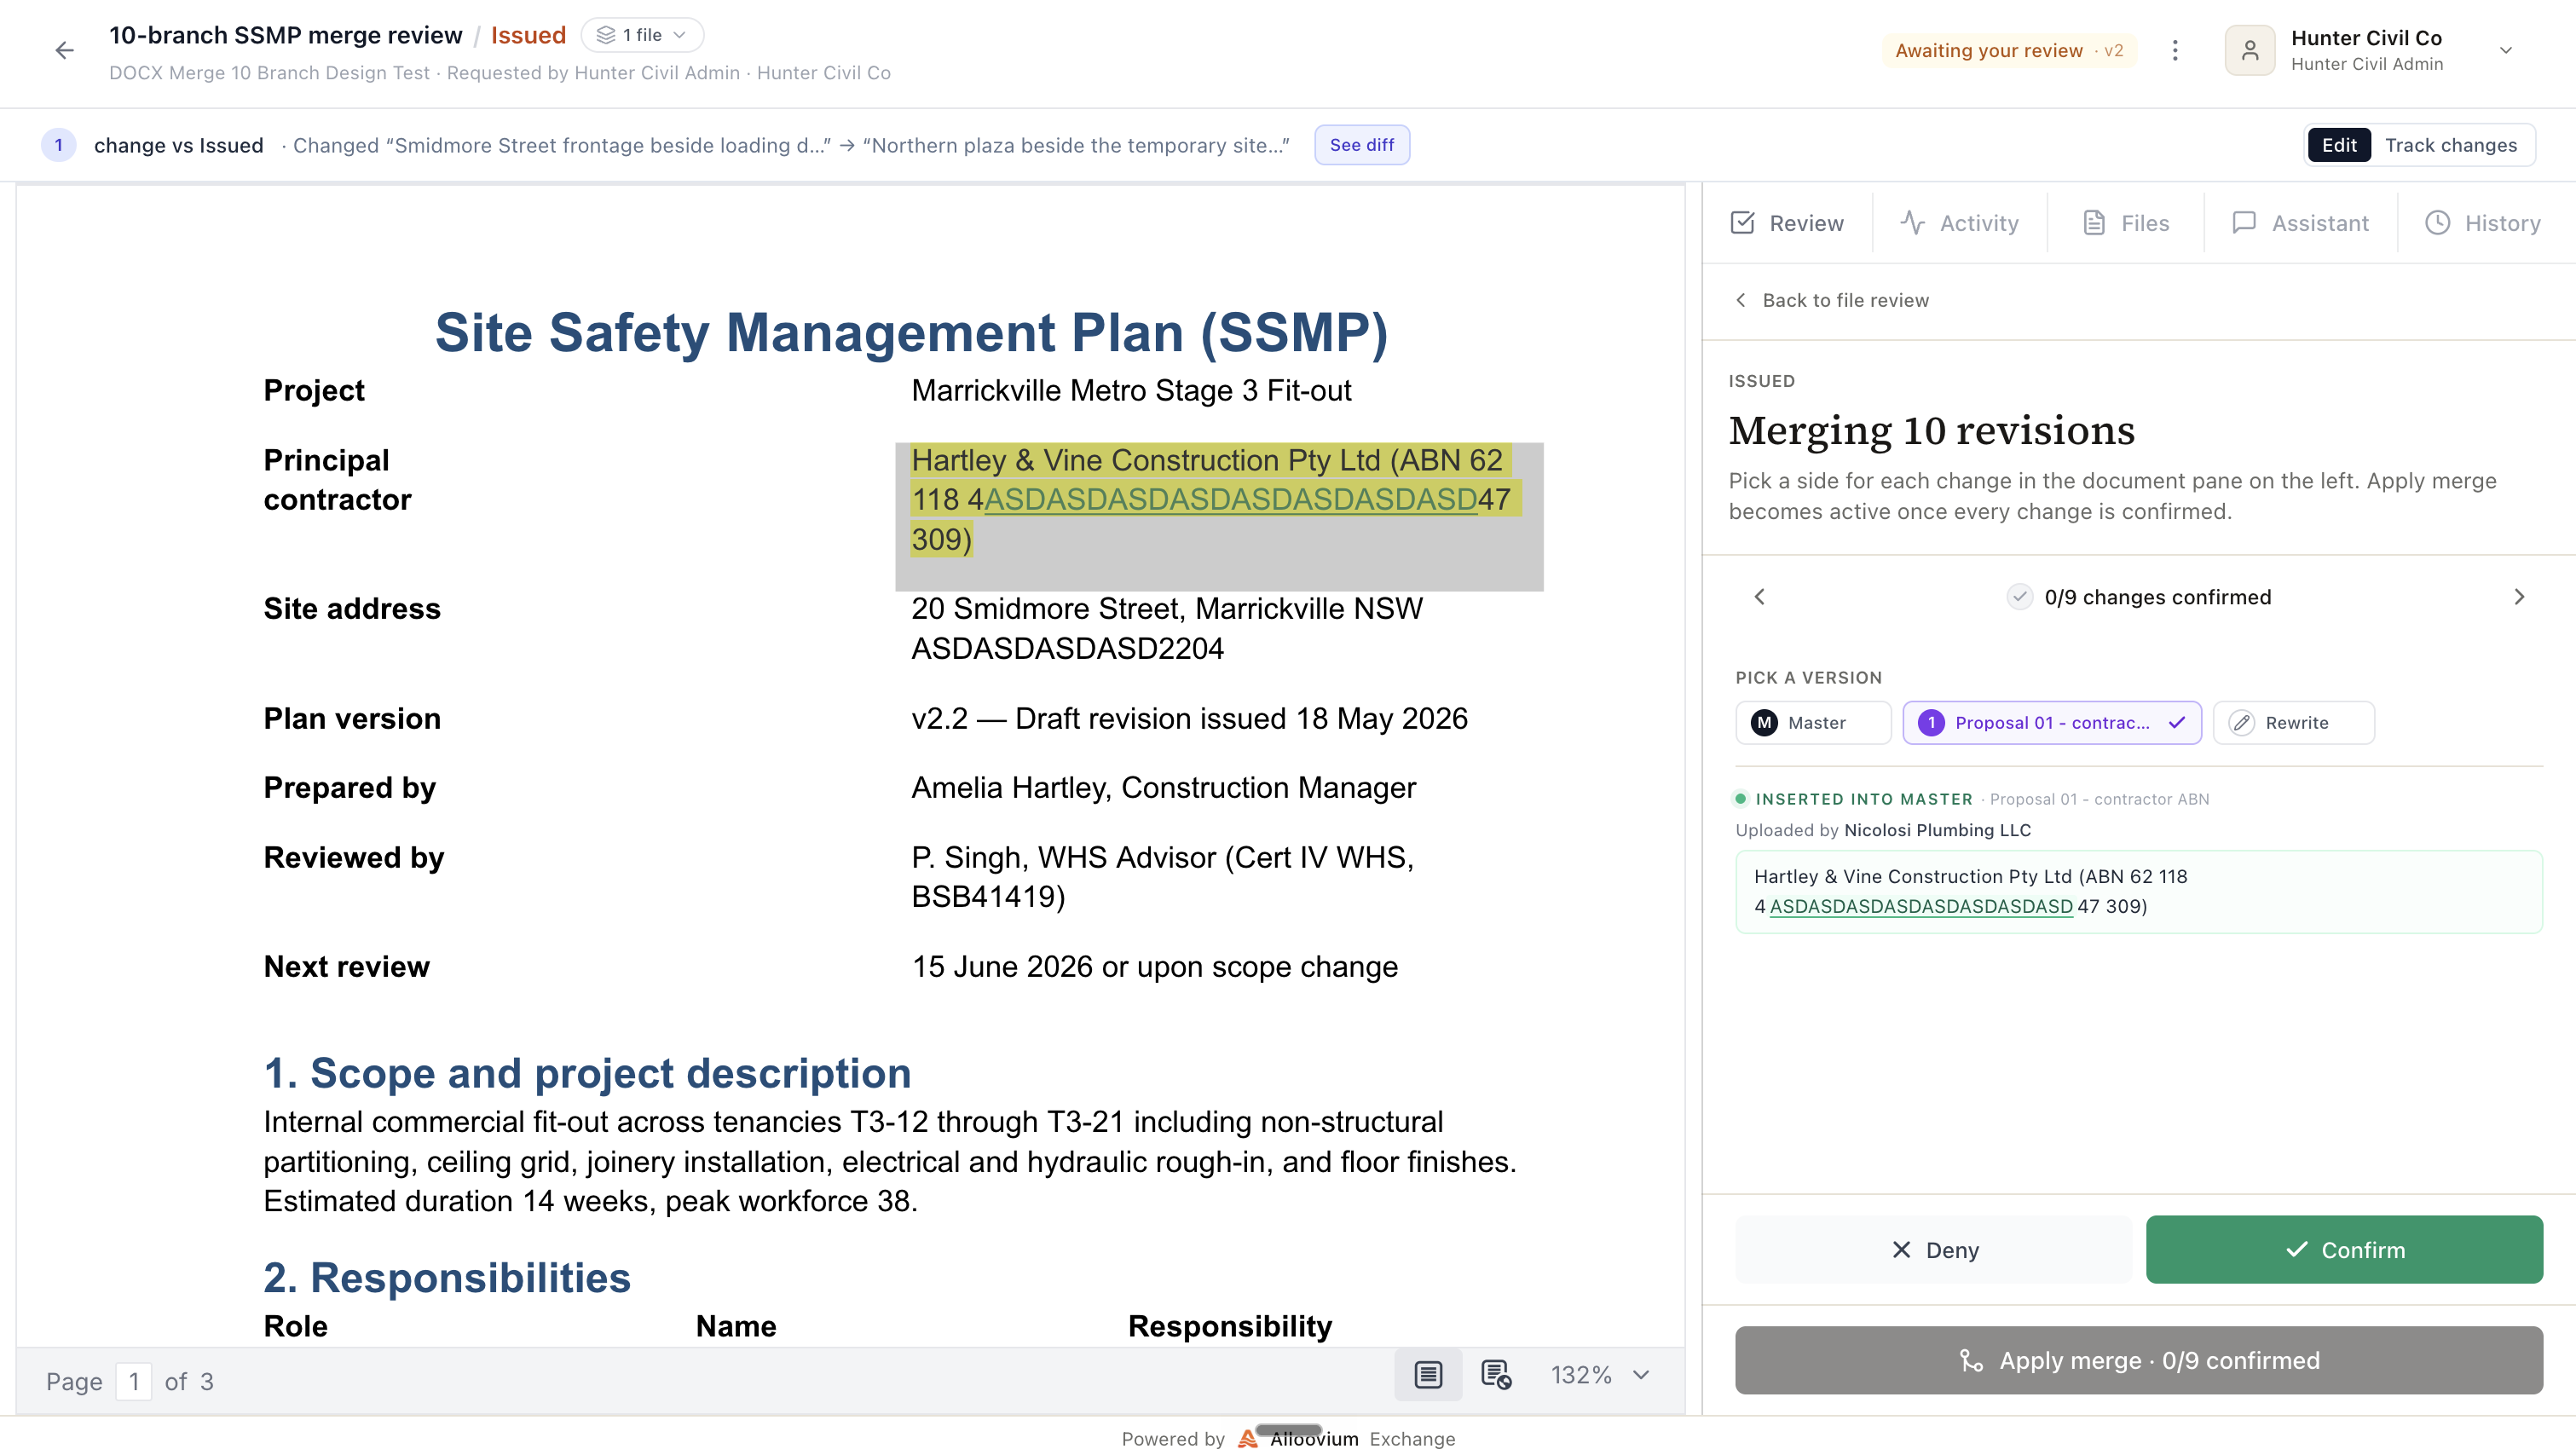Click the Nicolosi Plumbing LLC uploader name

tap(1937, 829)
